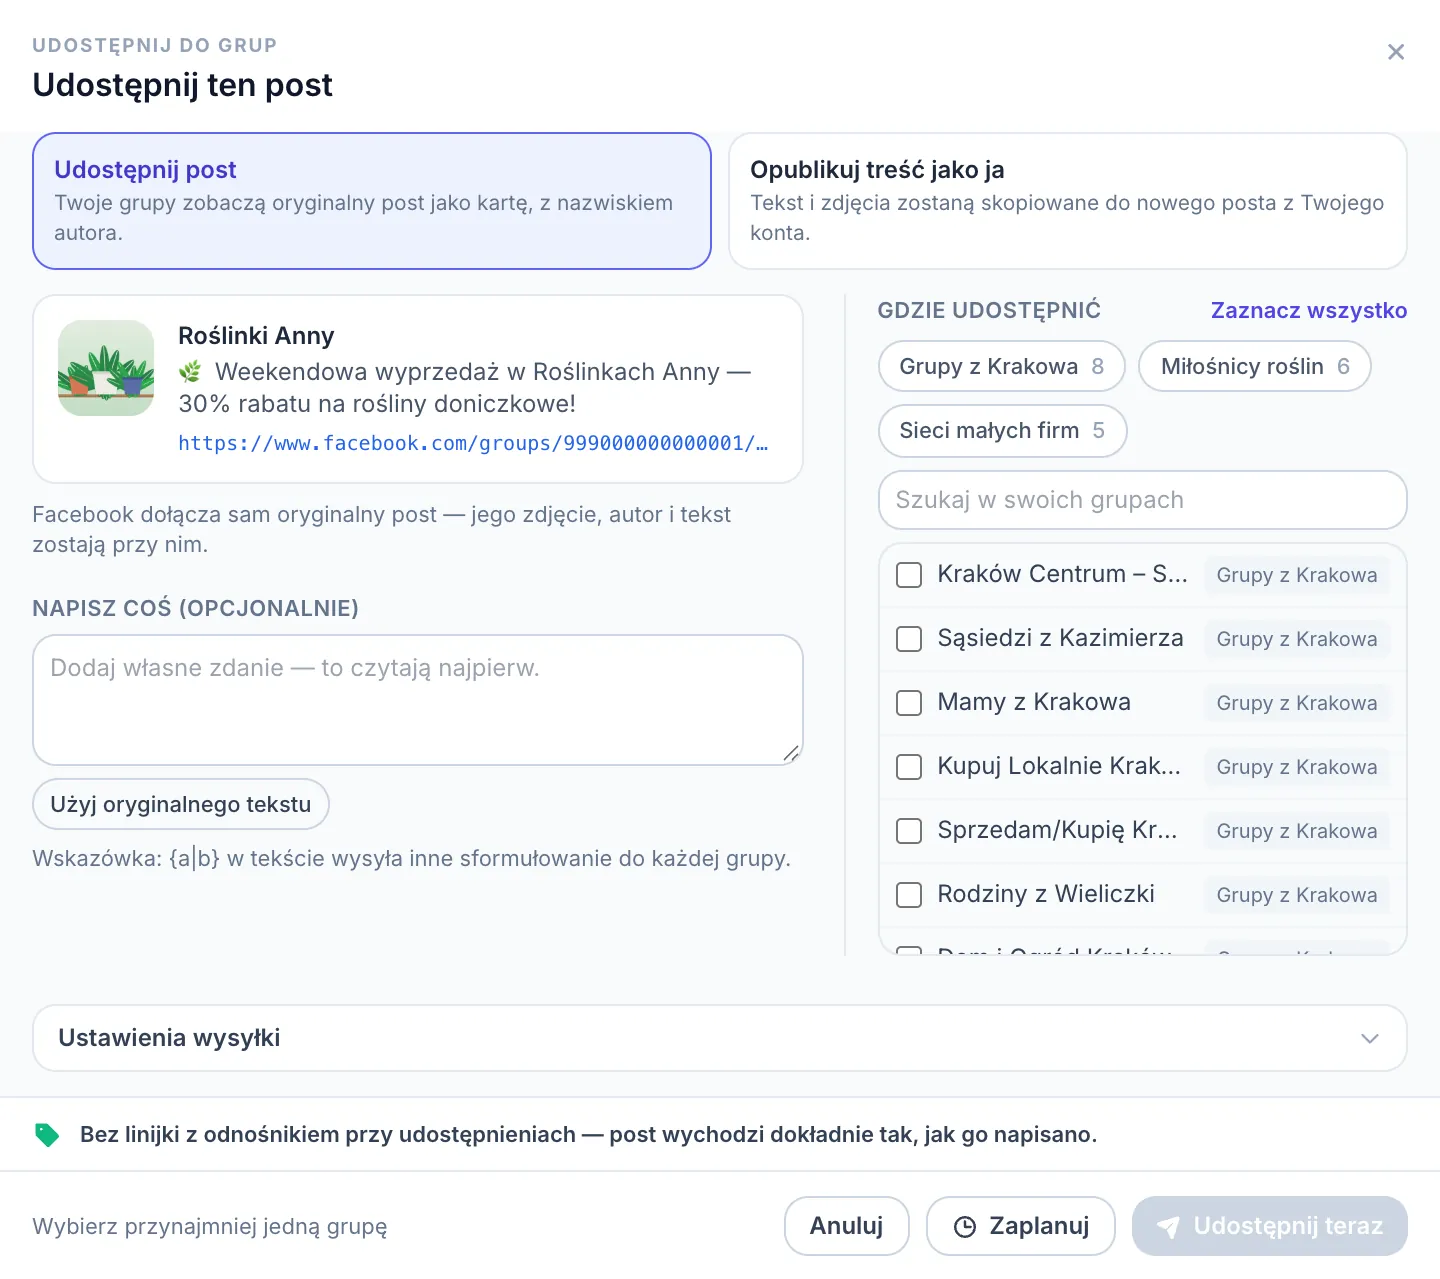
Task: Tick the Rodziny z Wieliczki checkbox
Action: pyautogui.click(x=909, y=895)
